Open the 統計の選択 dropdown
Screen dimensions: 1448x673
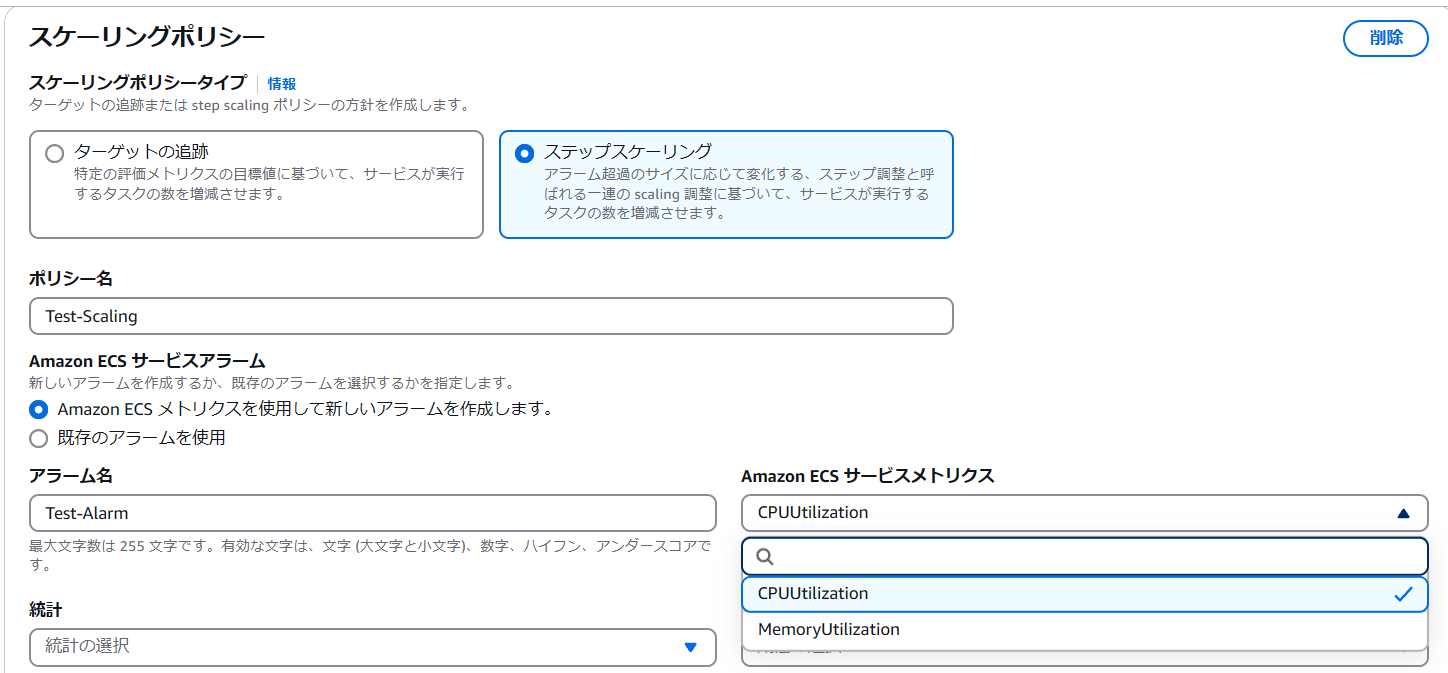pyautogui.click(x=373, y=647)
